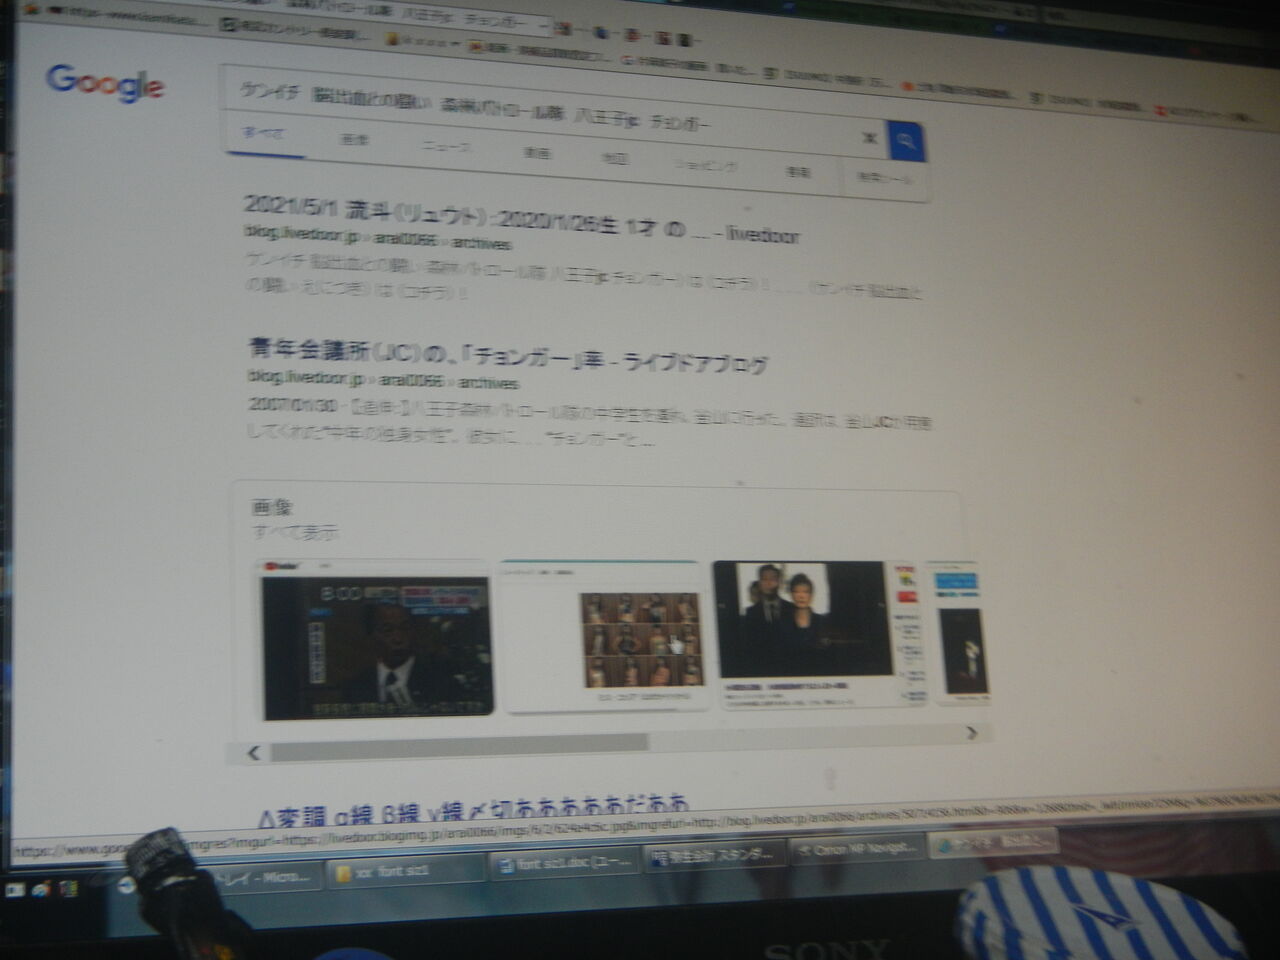The height and width of the screenshot is (960, 1280).
Task: Open the grid of portraits image thumbnail
Action: 601,638
